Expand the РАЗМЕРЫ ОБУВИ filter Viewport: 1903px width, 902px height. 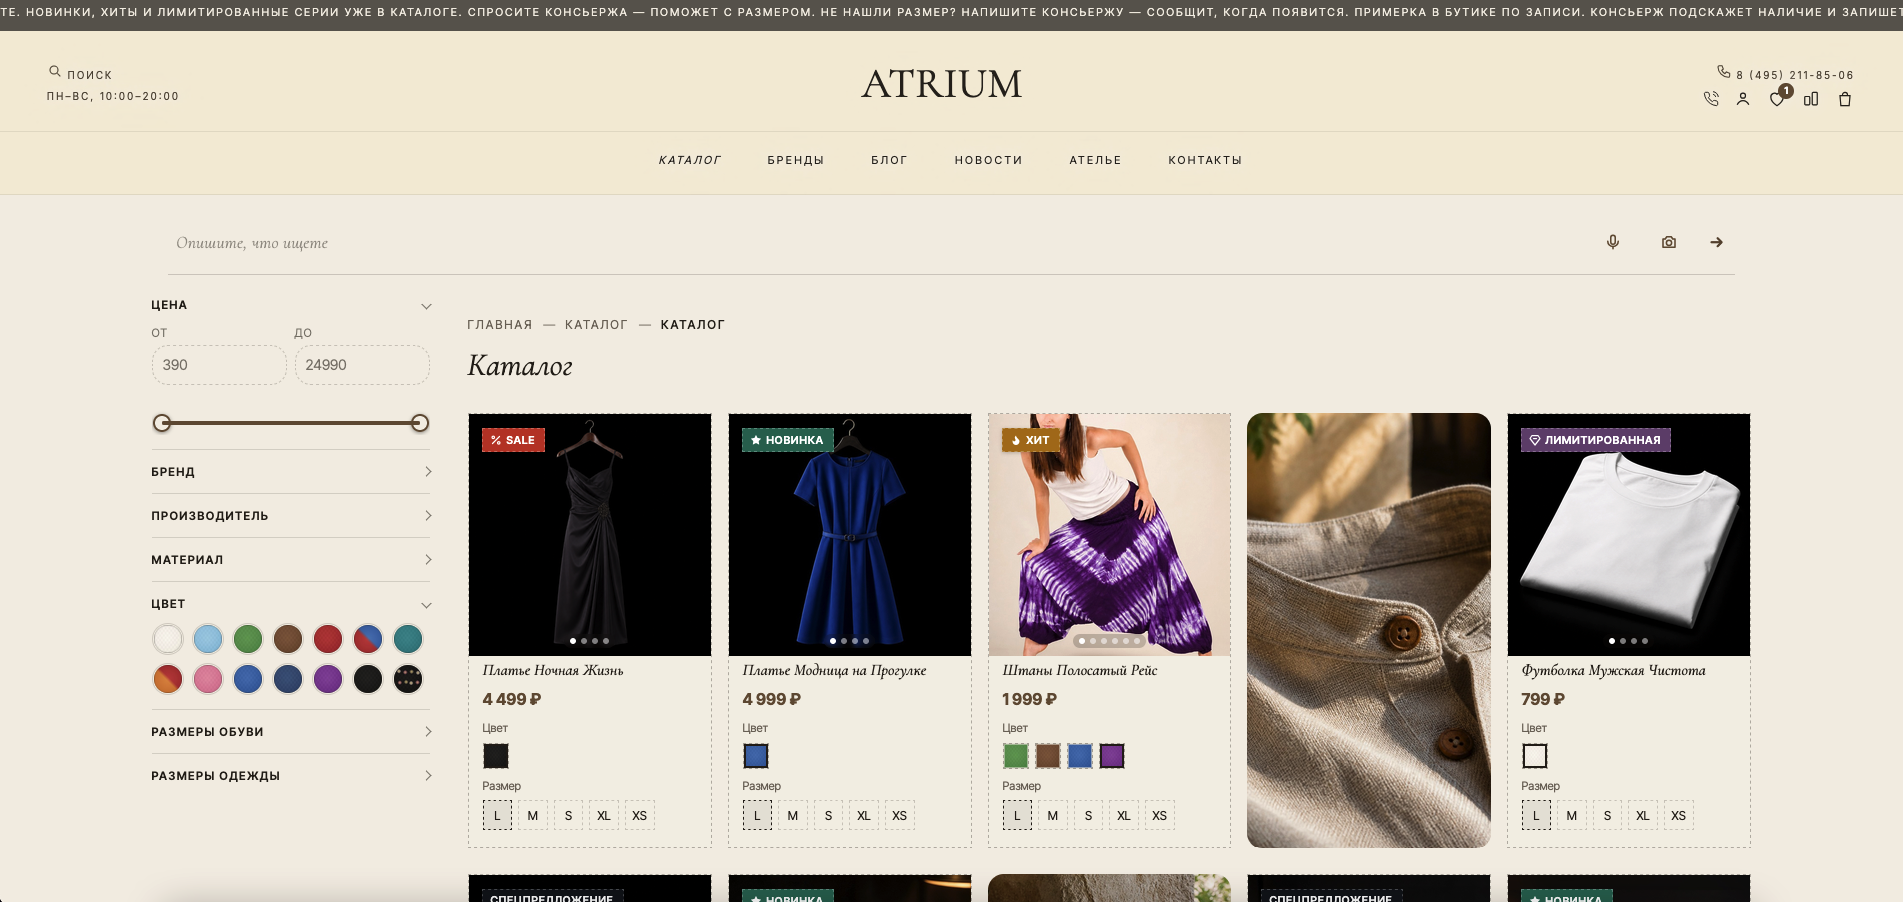pos(290,732)
